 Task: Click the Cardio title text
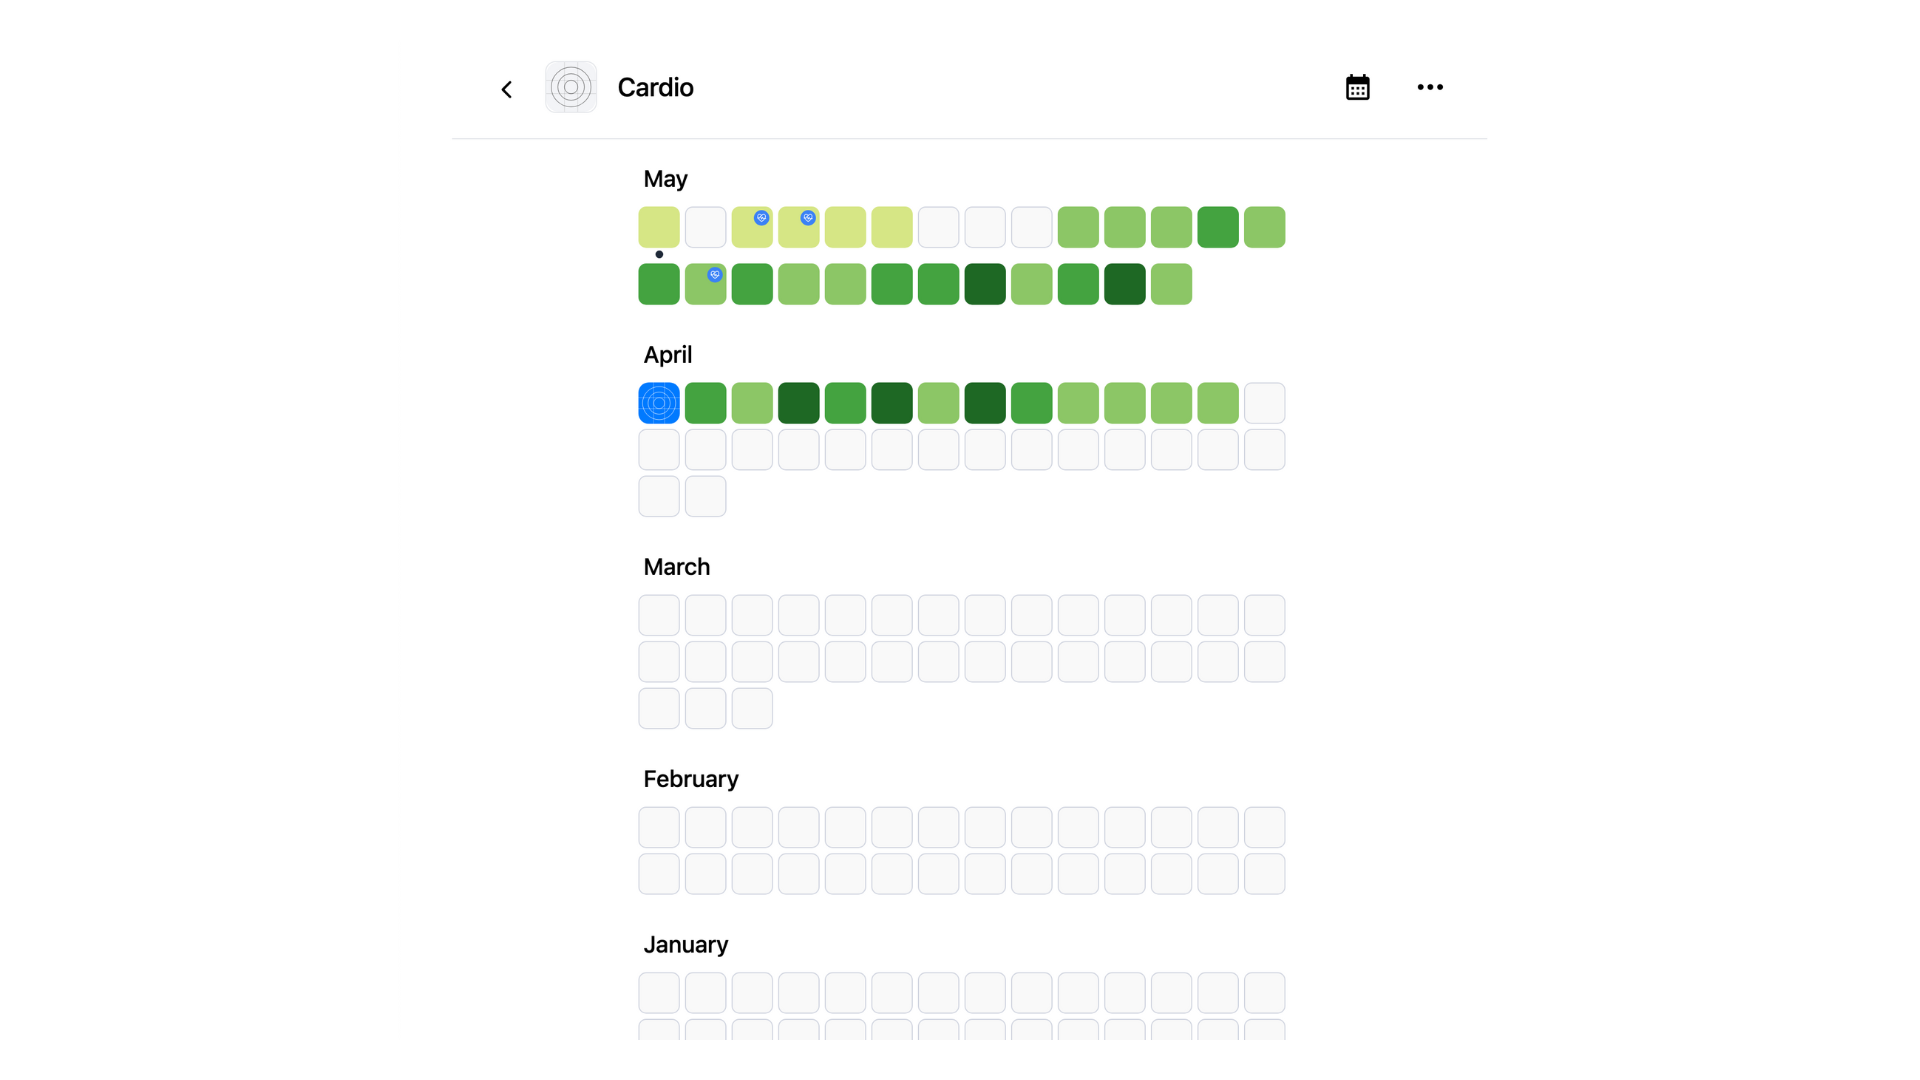(655, 87)
